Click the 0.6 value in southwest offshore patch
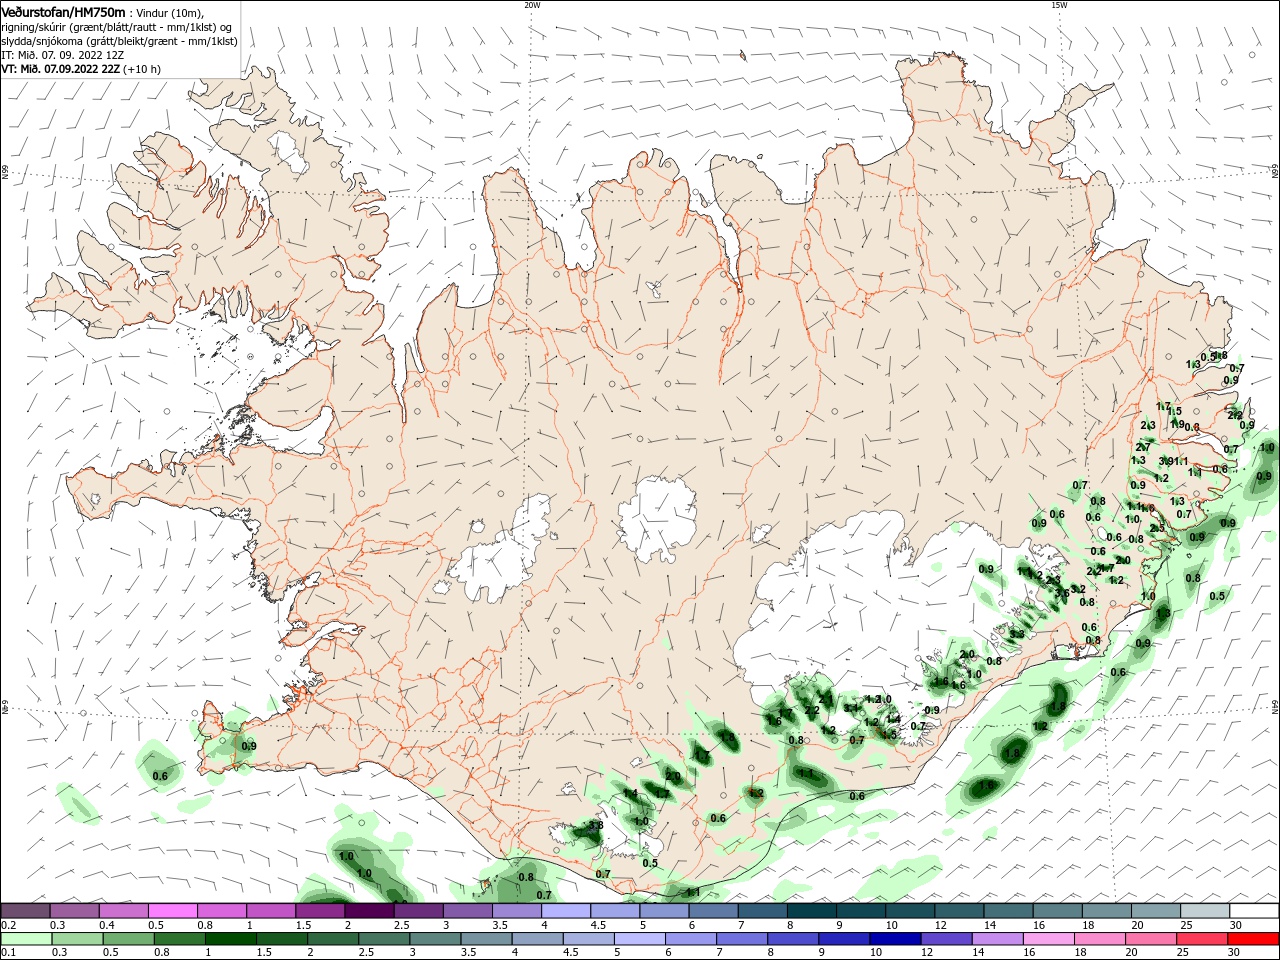The image size is (1280, 960). (160, 776)
